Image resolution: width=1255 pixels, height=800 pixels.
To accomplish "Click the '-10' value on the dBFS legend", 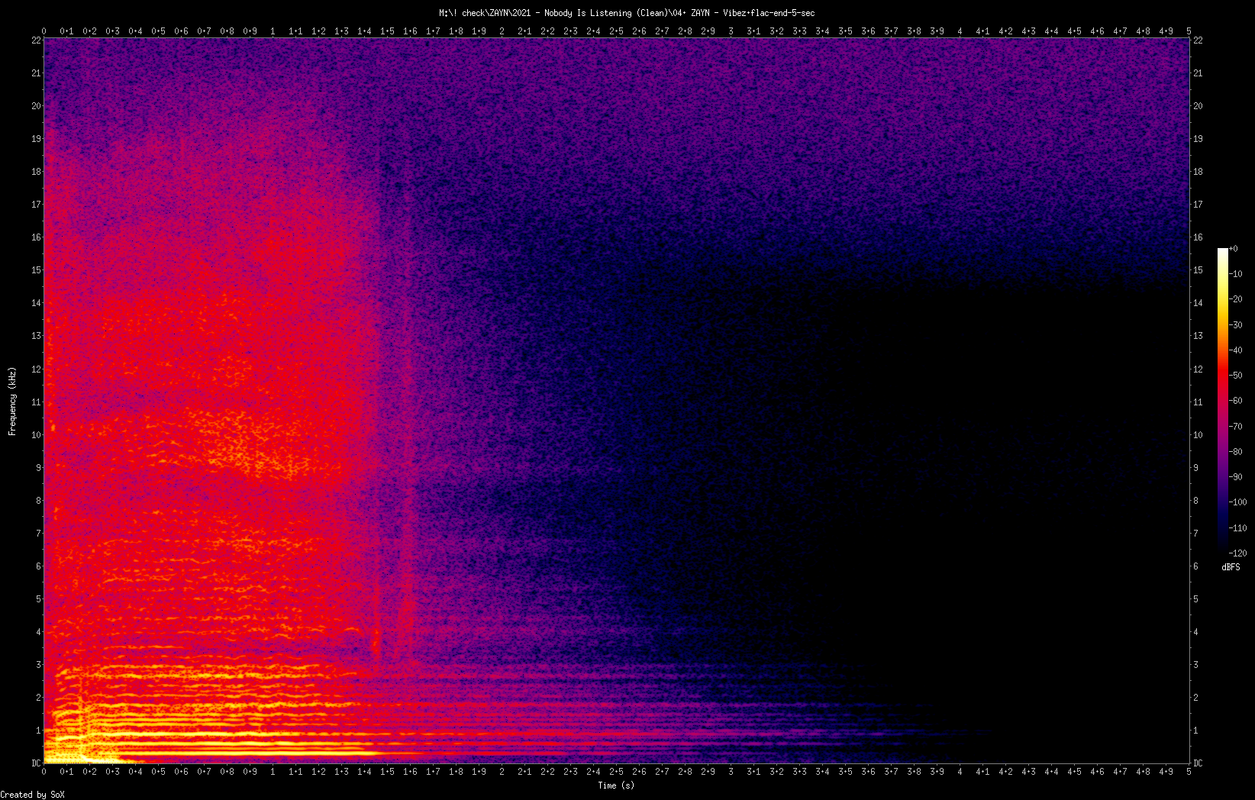I will [x=1235, y=274].
